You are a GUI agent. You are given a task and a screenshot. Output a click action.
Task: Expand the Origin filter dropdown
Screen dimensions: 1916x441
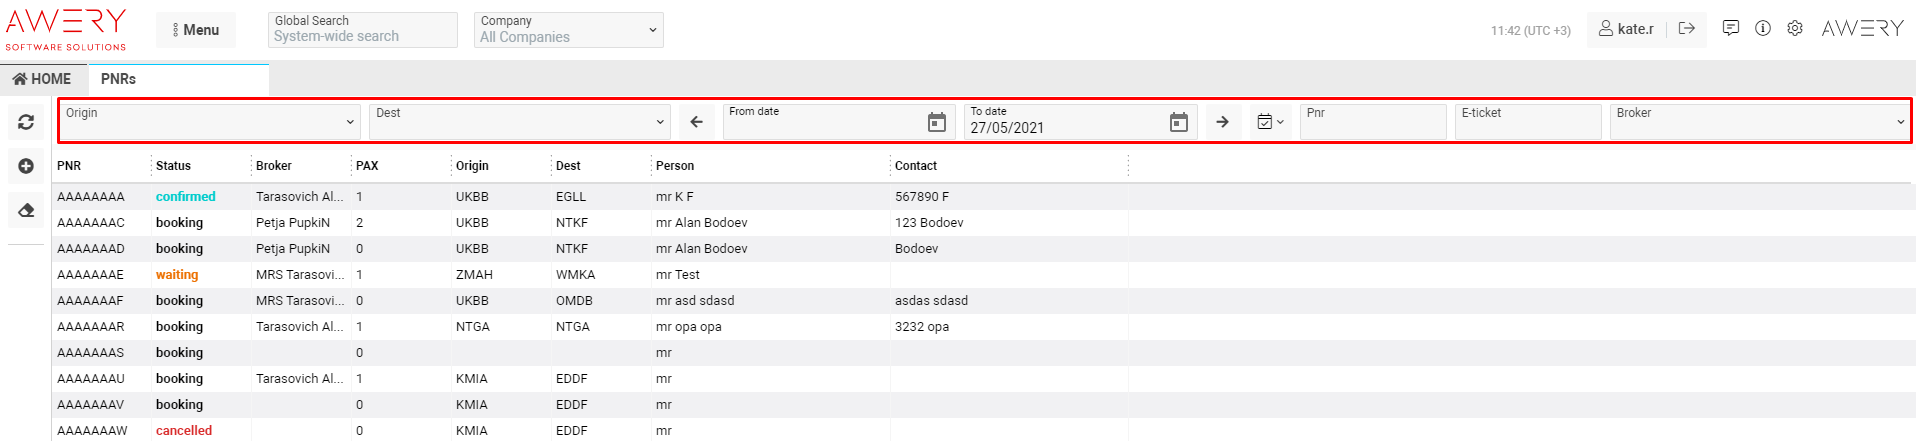(x=350, y=122)
